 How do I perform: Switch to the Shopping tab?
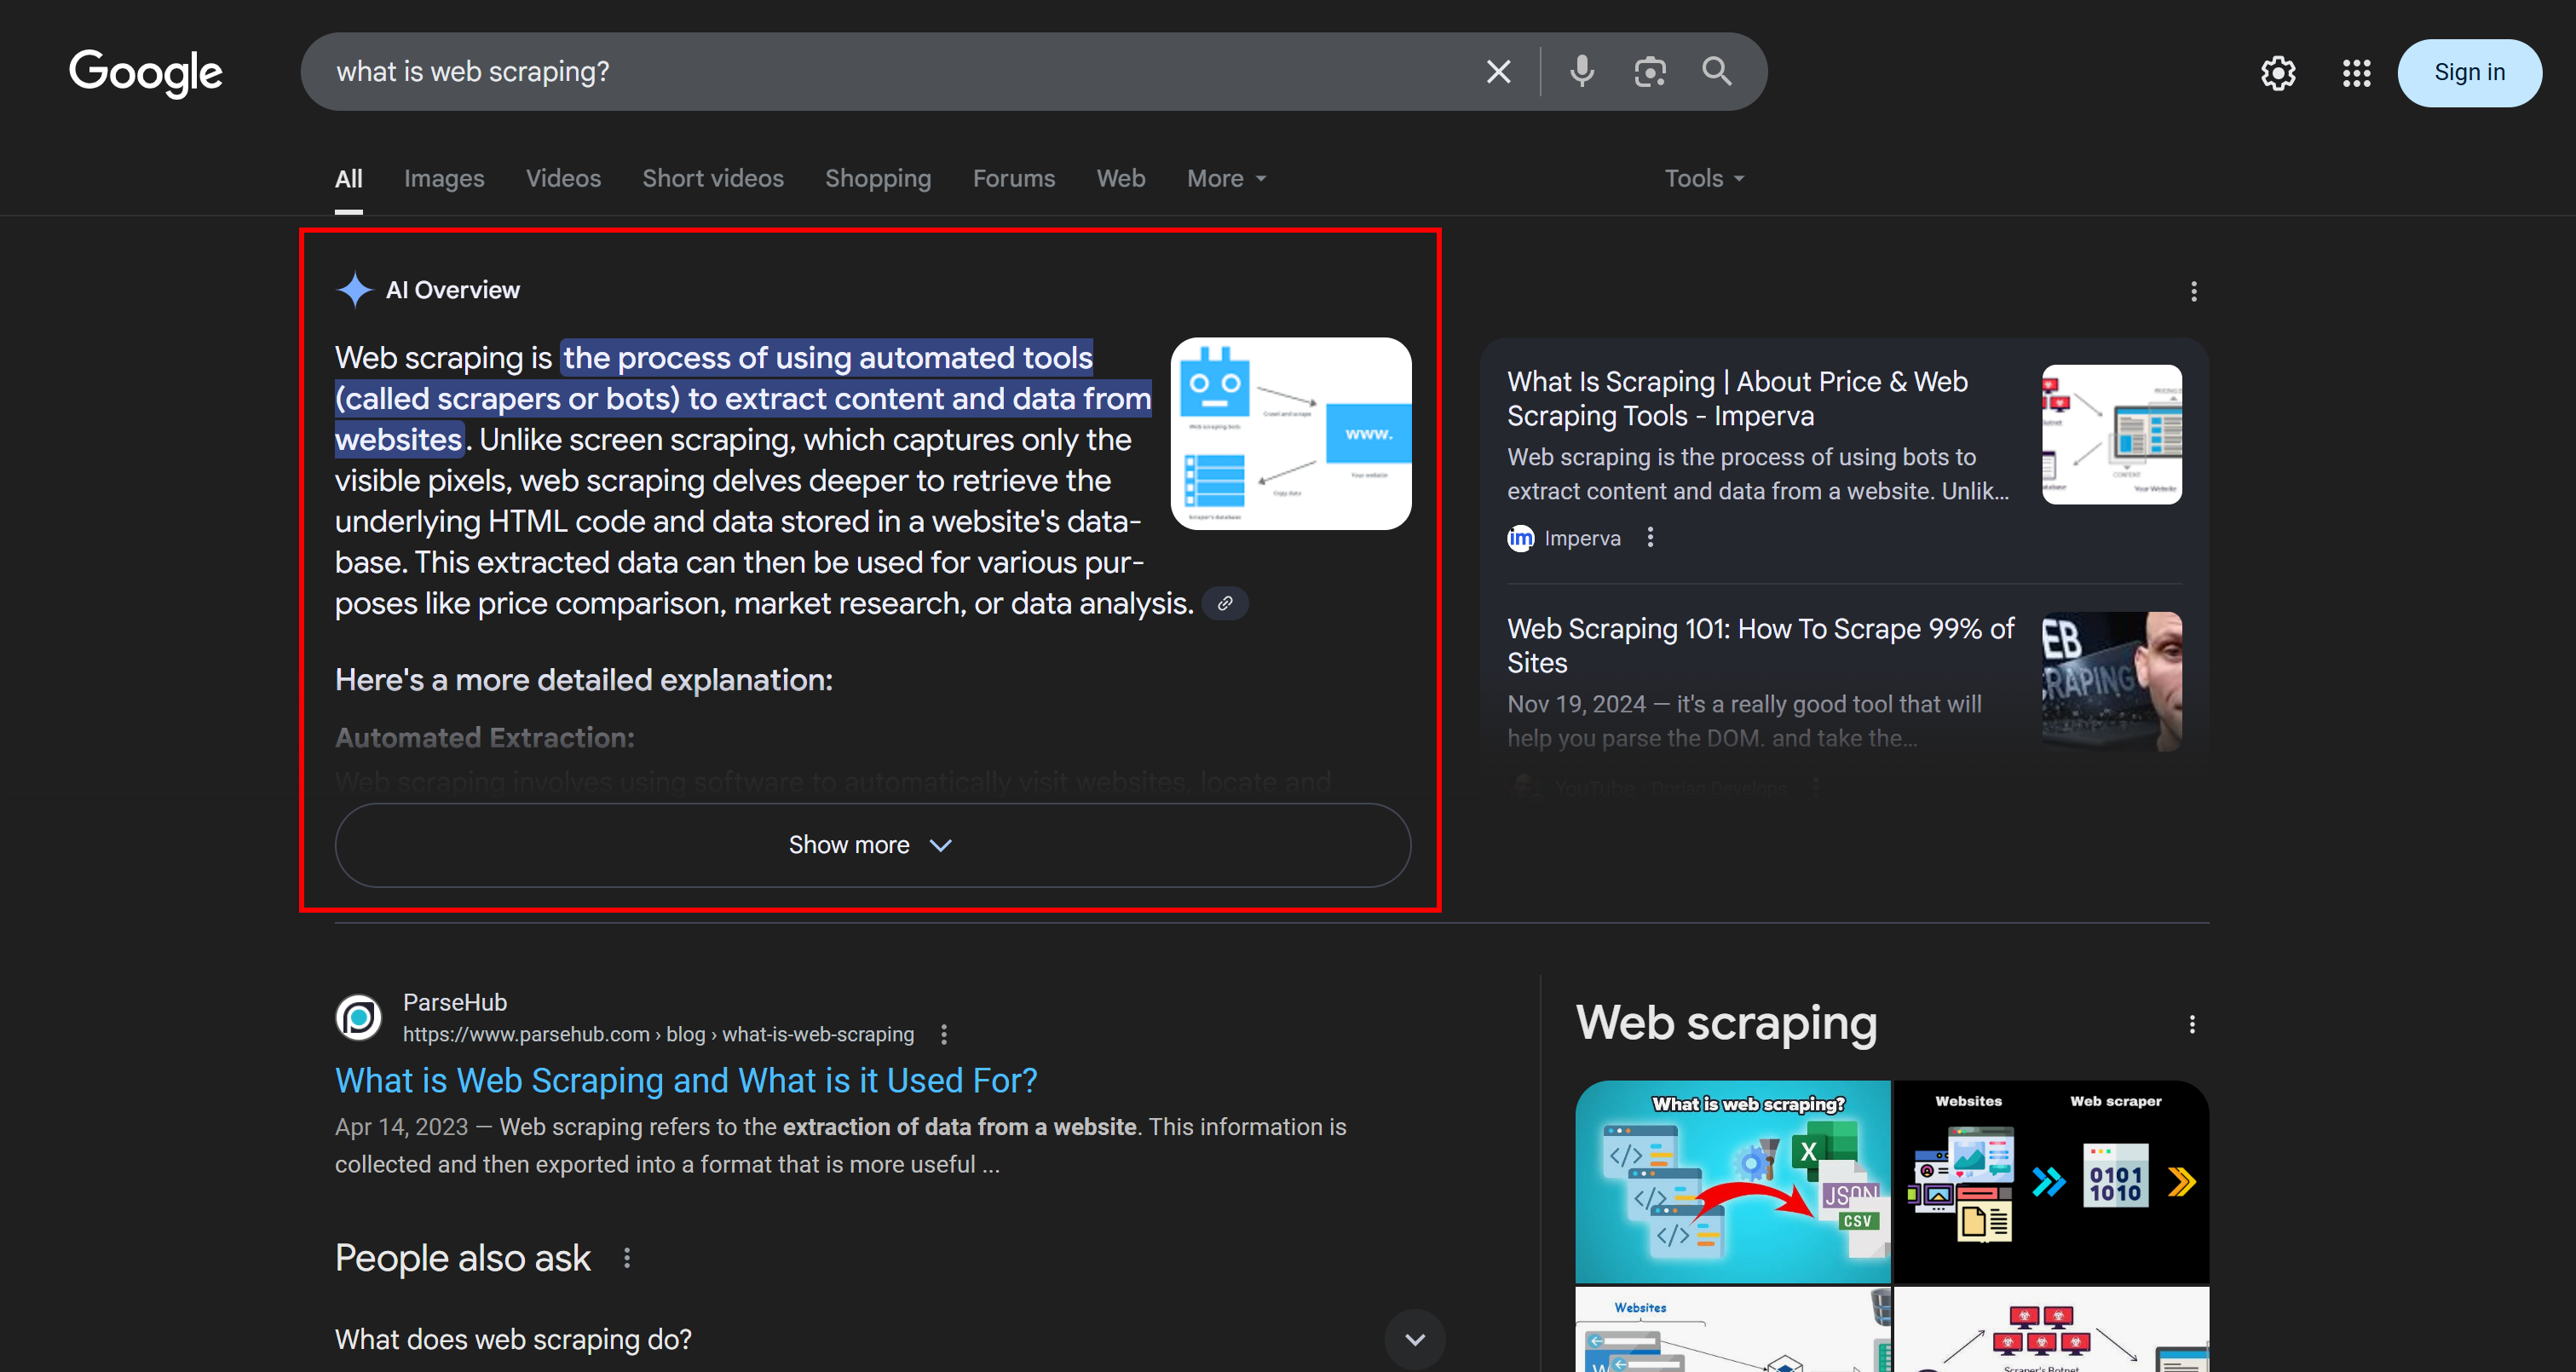[x=878, y=179]
